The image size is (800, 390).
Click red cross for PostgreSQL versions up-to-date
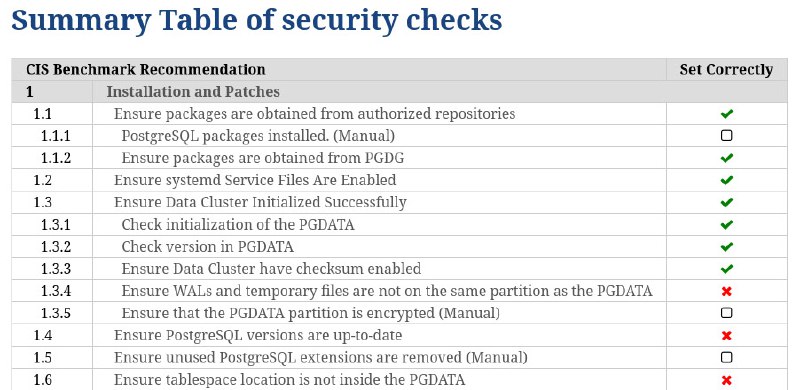727,335
